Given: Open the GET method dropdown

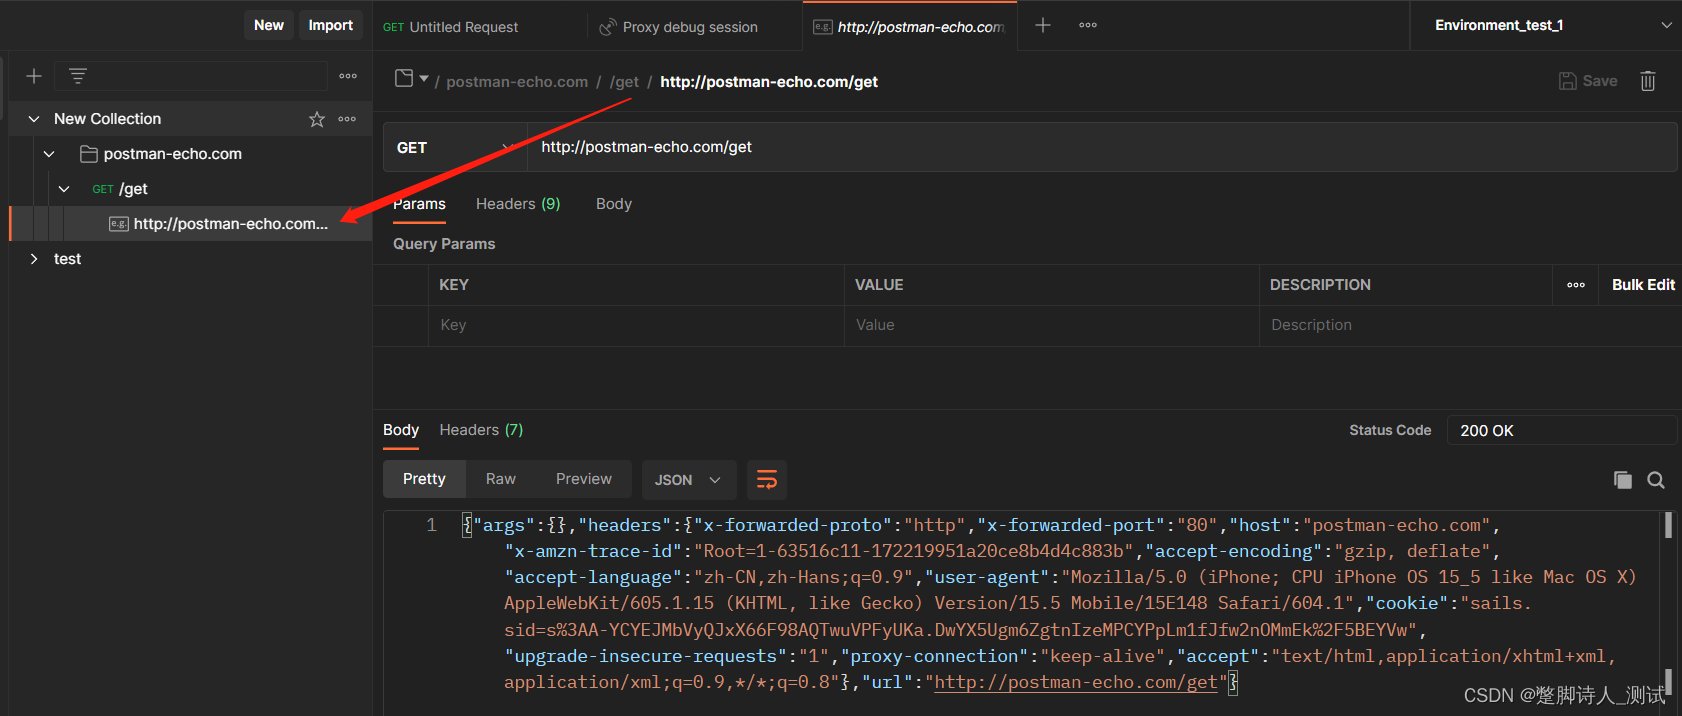Looking at the screenshot, I should pos(455,147).
